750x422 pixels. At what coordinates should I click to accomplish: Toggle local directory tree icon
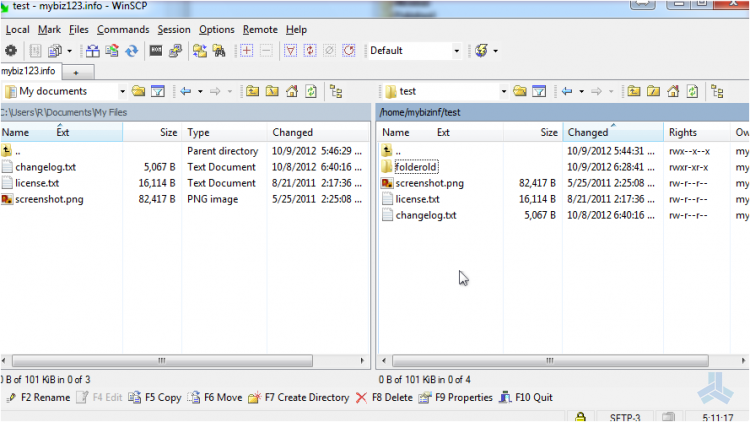click(336, 91)
